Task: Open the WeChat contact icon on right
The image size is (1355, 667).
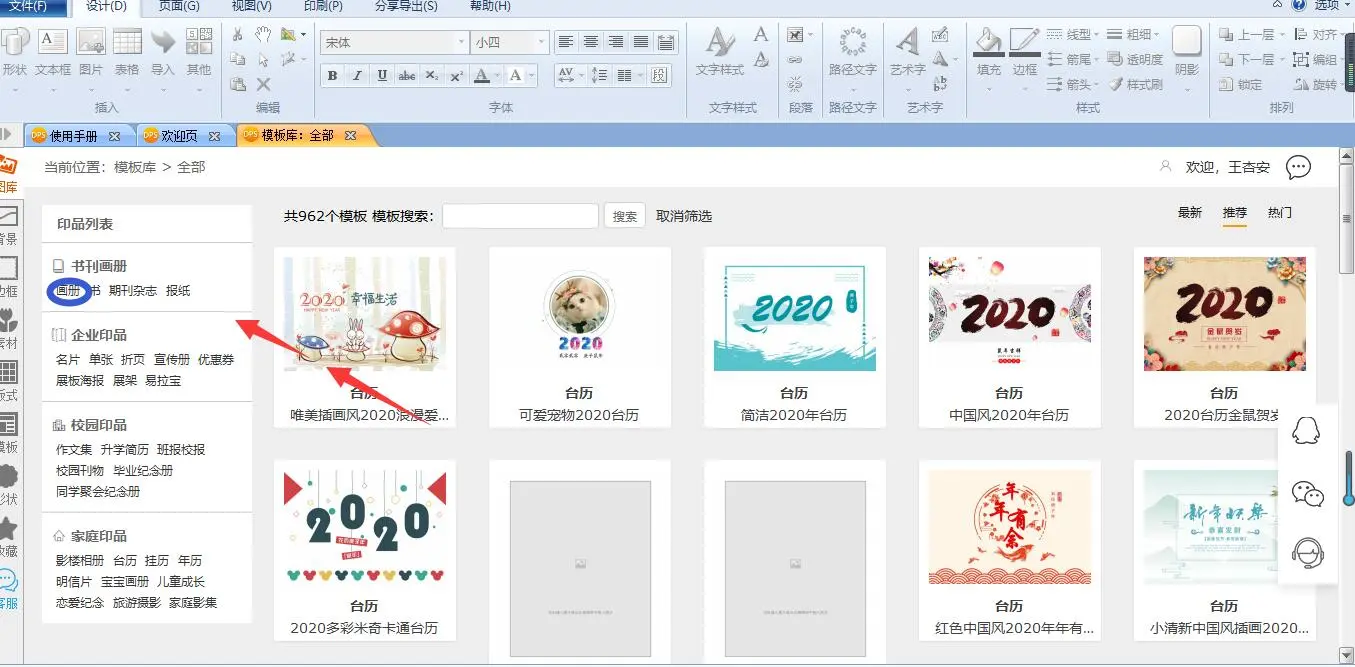Action: (1307, 492)
